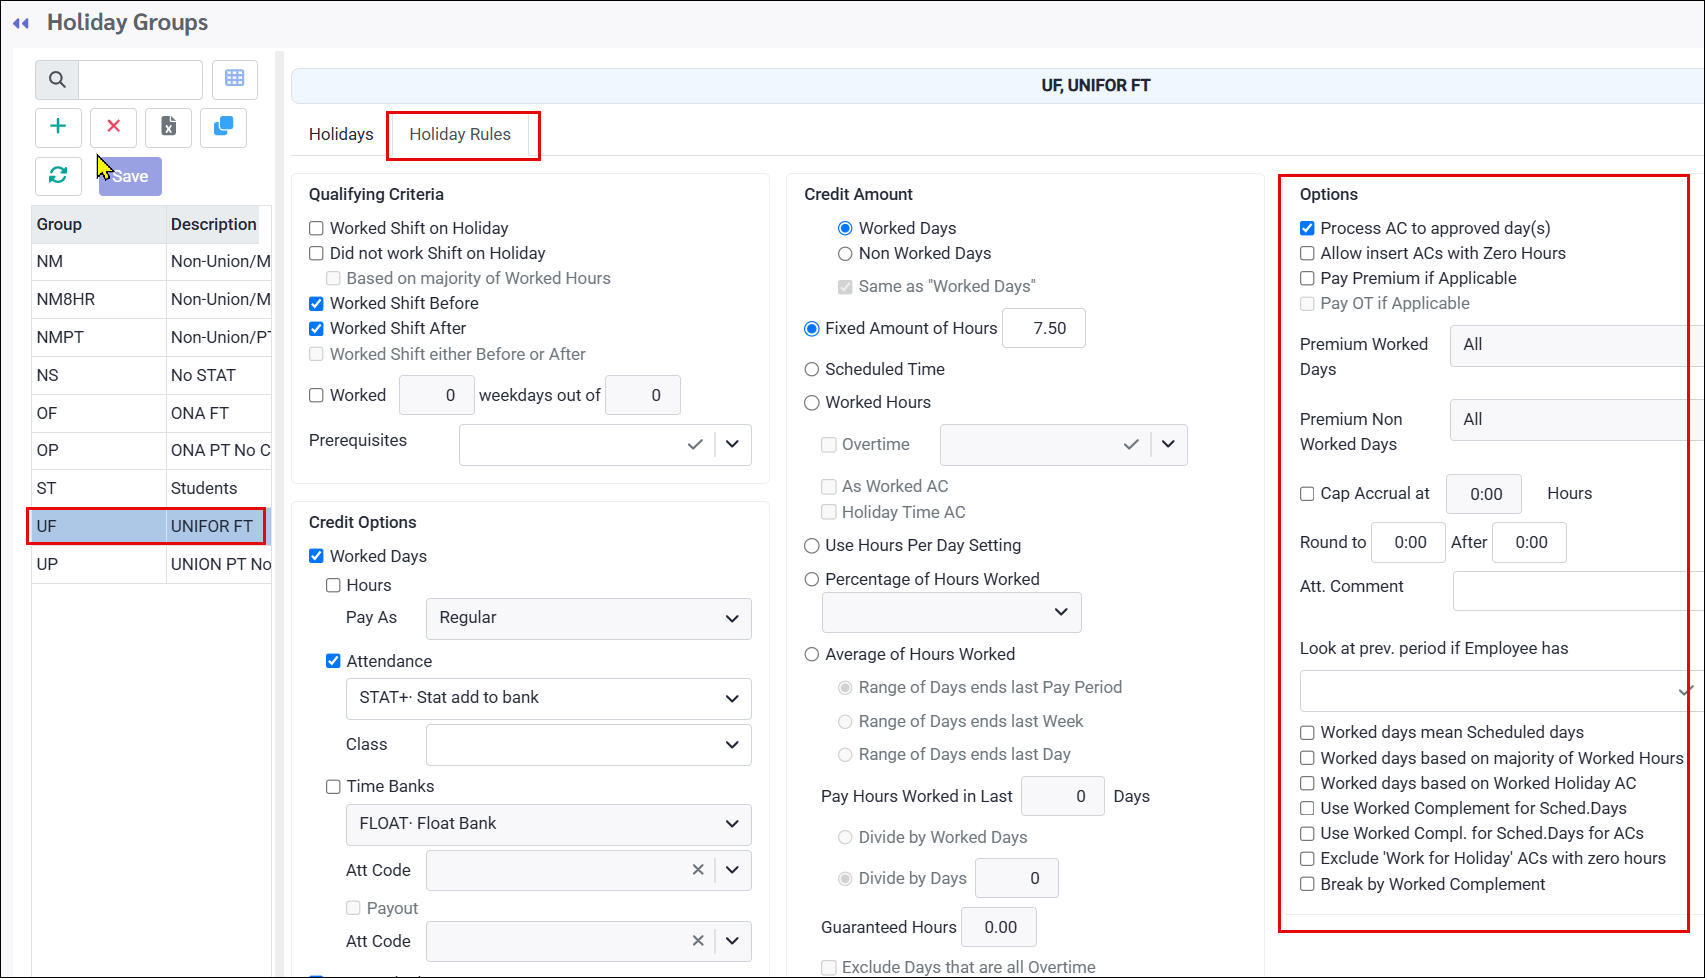Select the Scheduled Time radio option

point(812,369)
